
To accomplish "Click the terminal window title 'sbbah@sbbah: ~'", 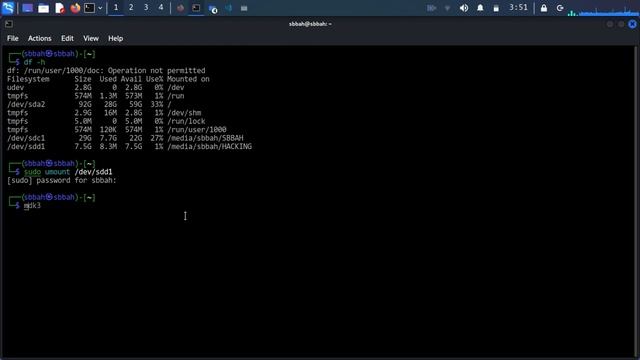I will point(310,24).
